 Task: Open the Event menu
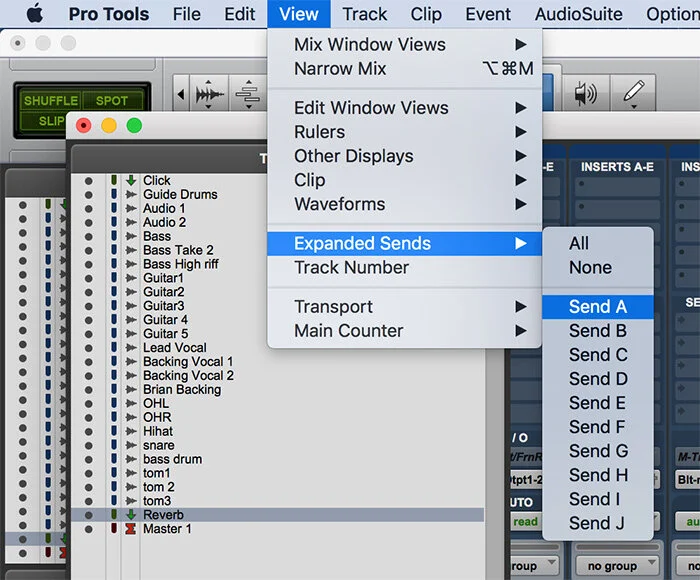(488, 14)
